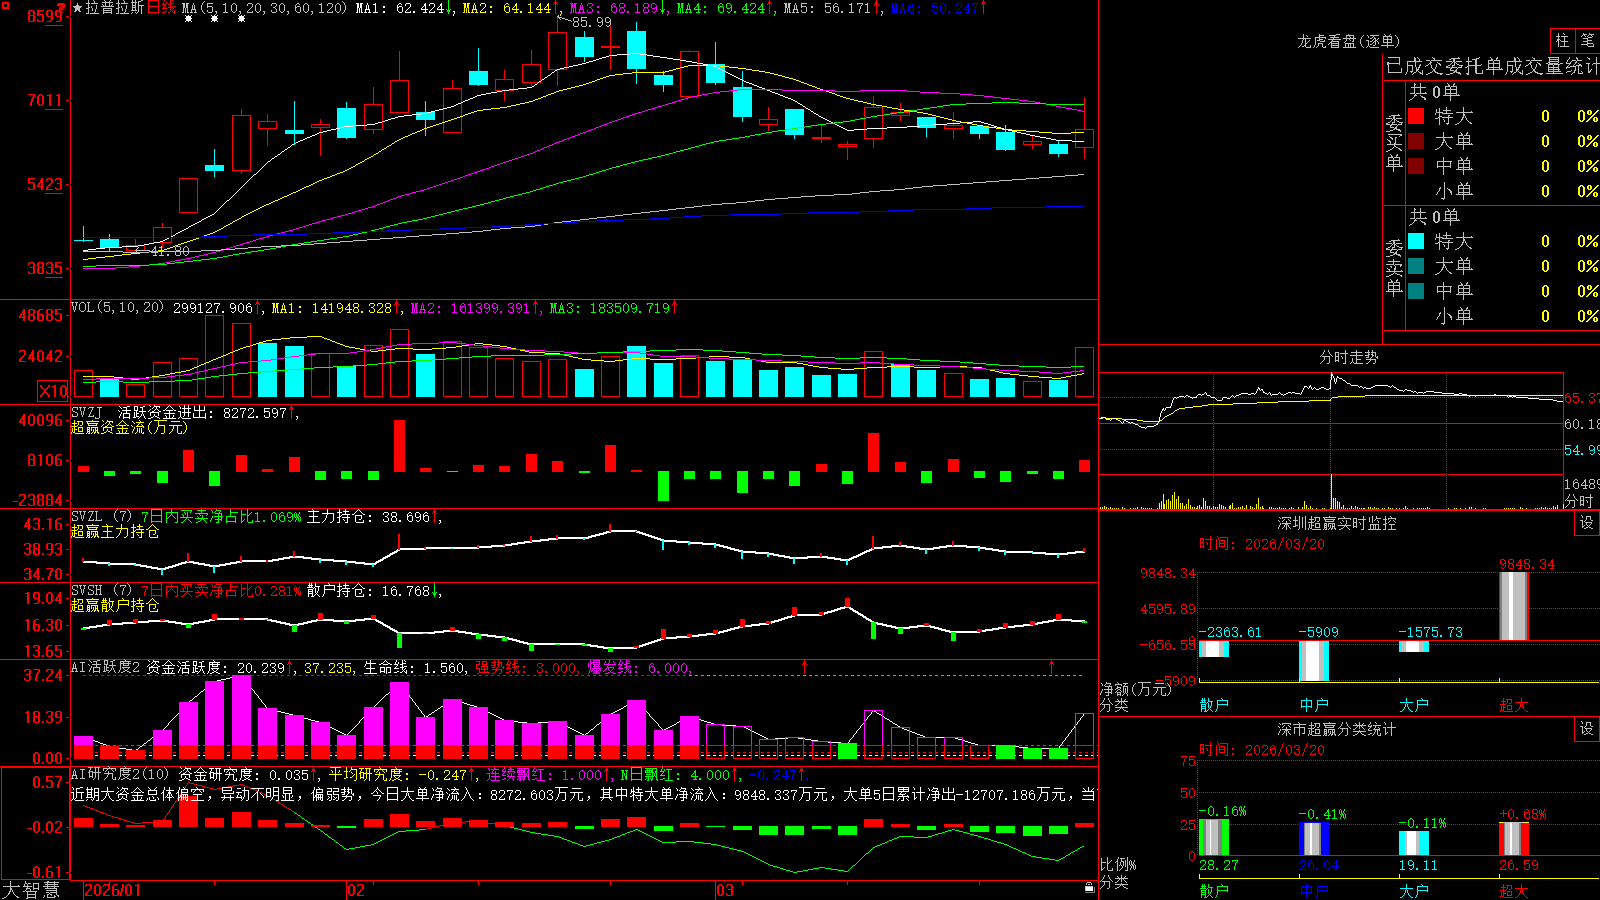Select the 分时走势 panel title
The image size is (1600, 900).
tap(1349, 357)
